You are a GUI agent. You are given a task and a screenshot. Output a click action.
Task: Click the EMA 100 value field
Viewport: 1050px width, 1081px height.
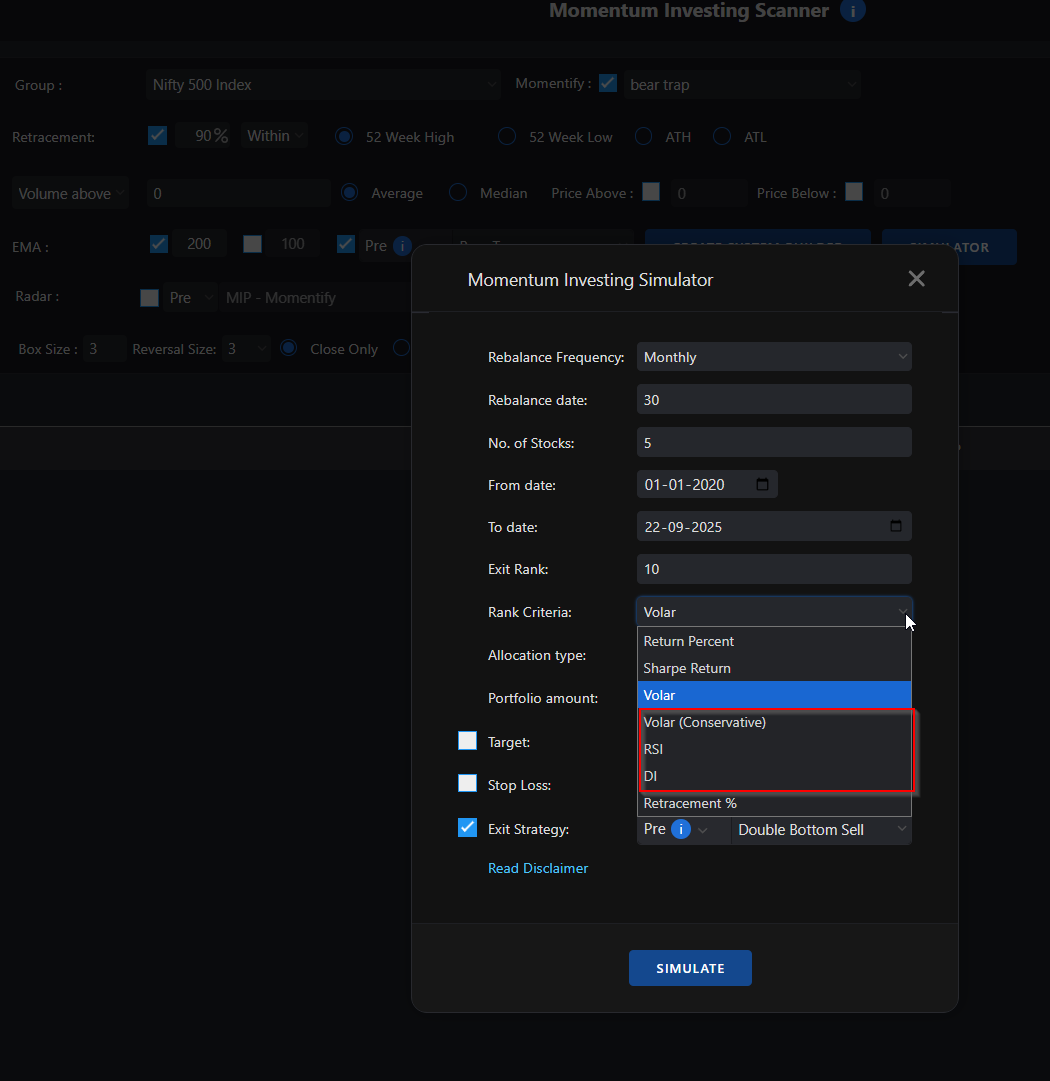(x=293, y=244)
